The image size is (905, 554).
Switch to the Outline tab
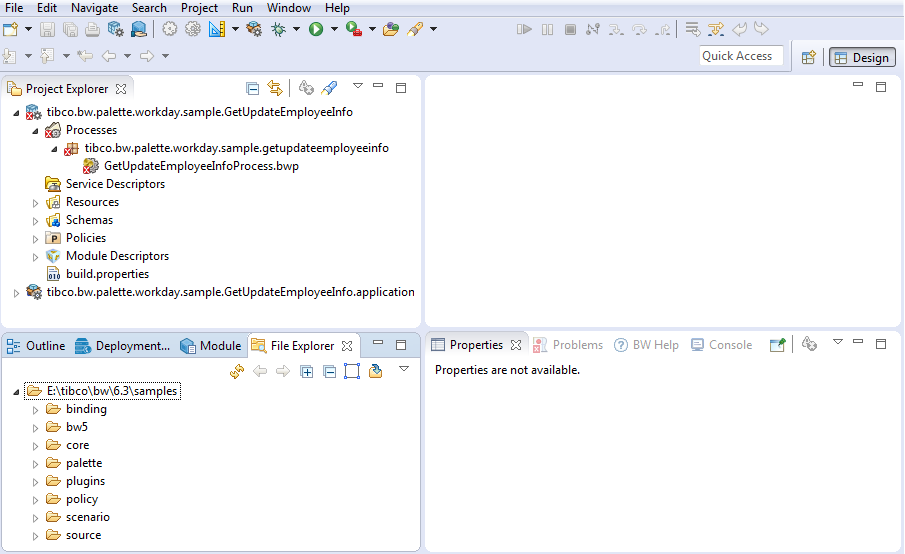coord(36,346)
